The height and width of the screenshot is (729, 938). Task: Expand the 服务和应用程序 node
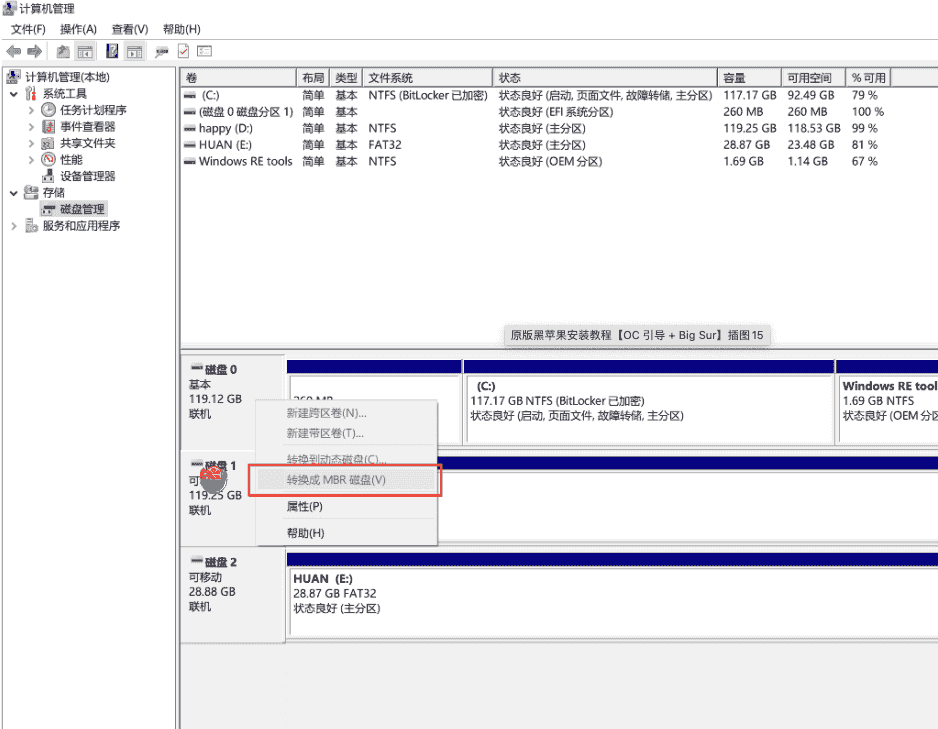[x=14, y=226]
